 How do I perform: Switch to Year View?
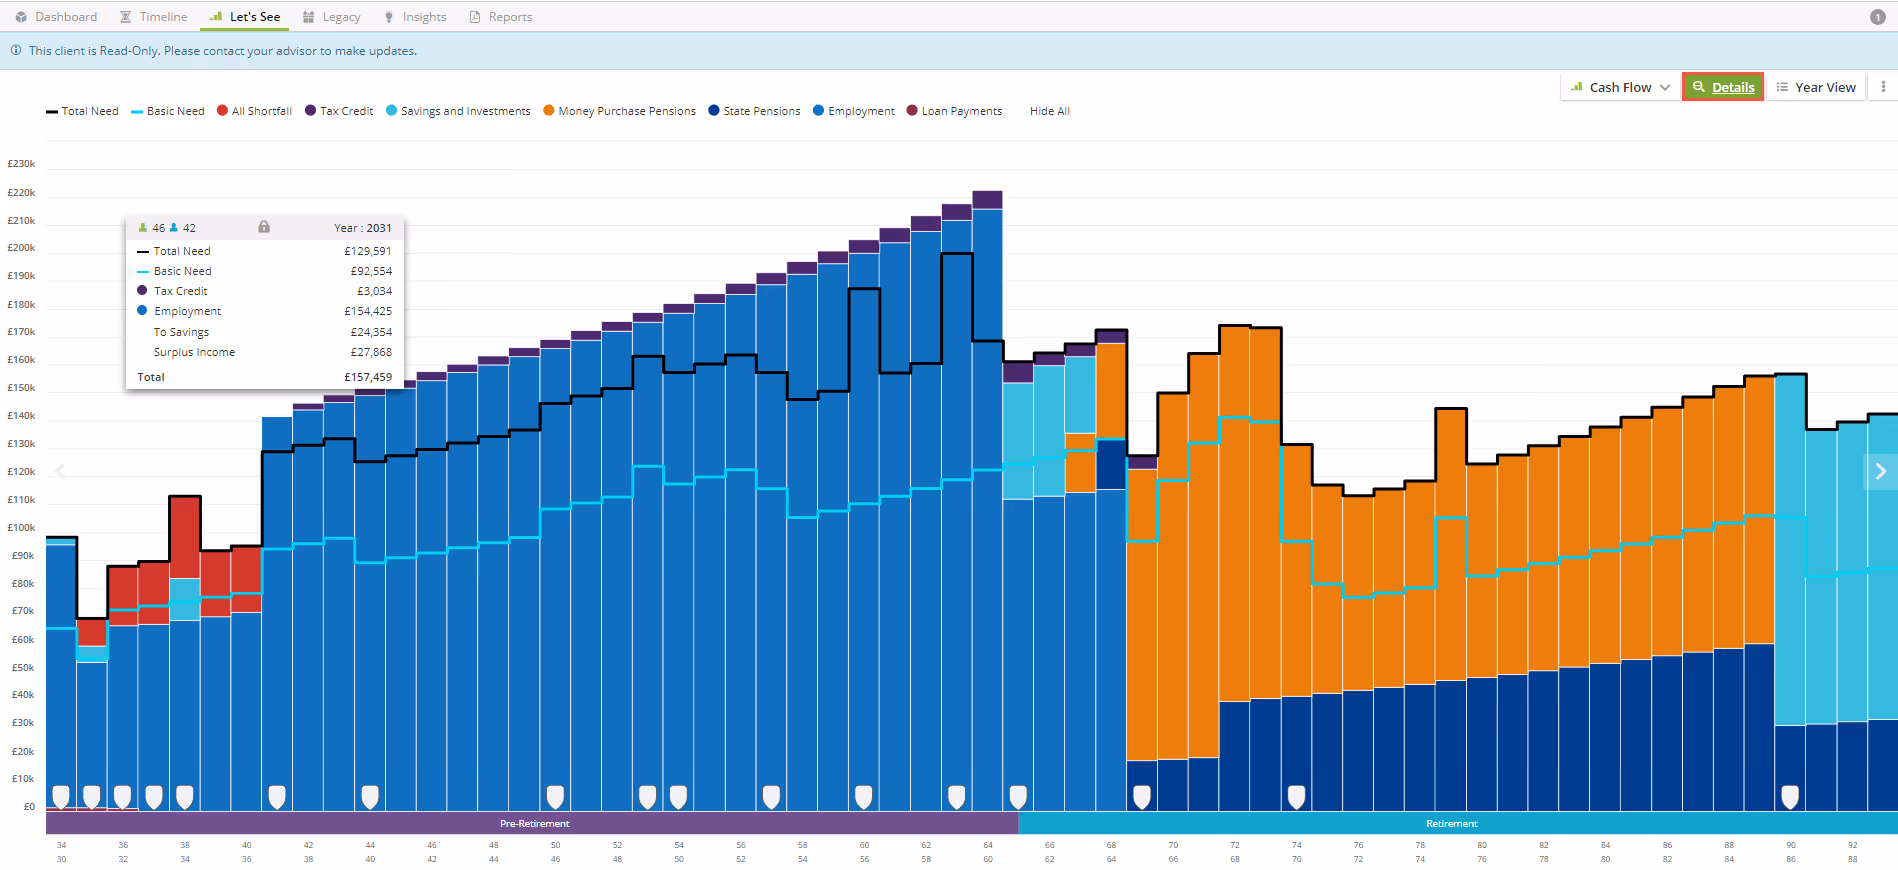click(1816, 87)
